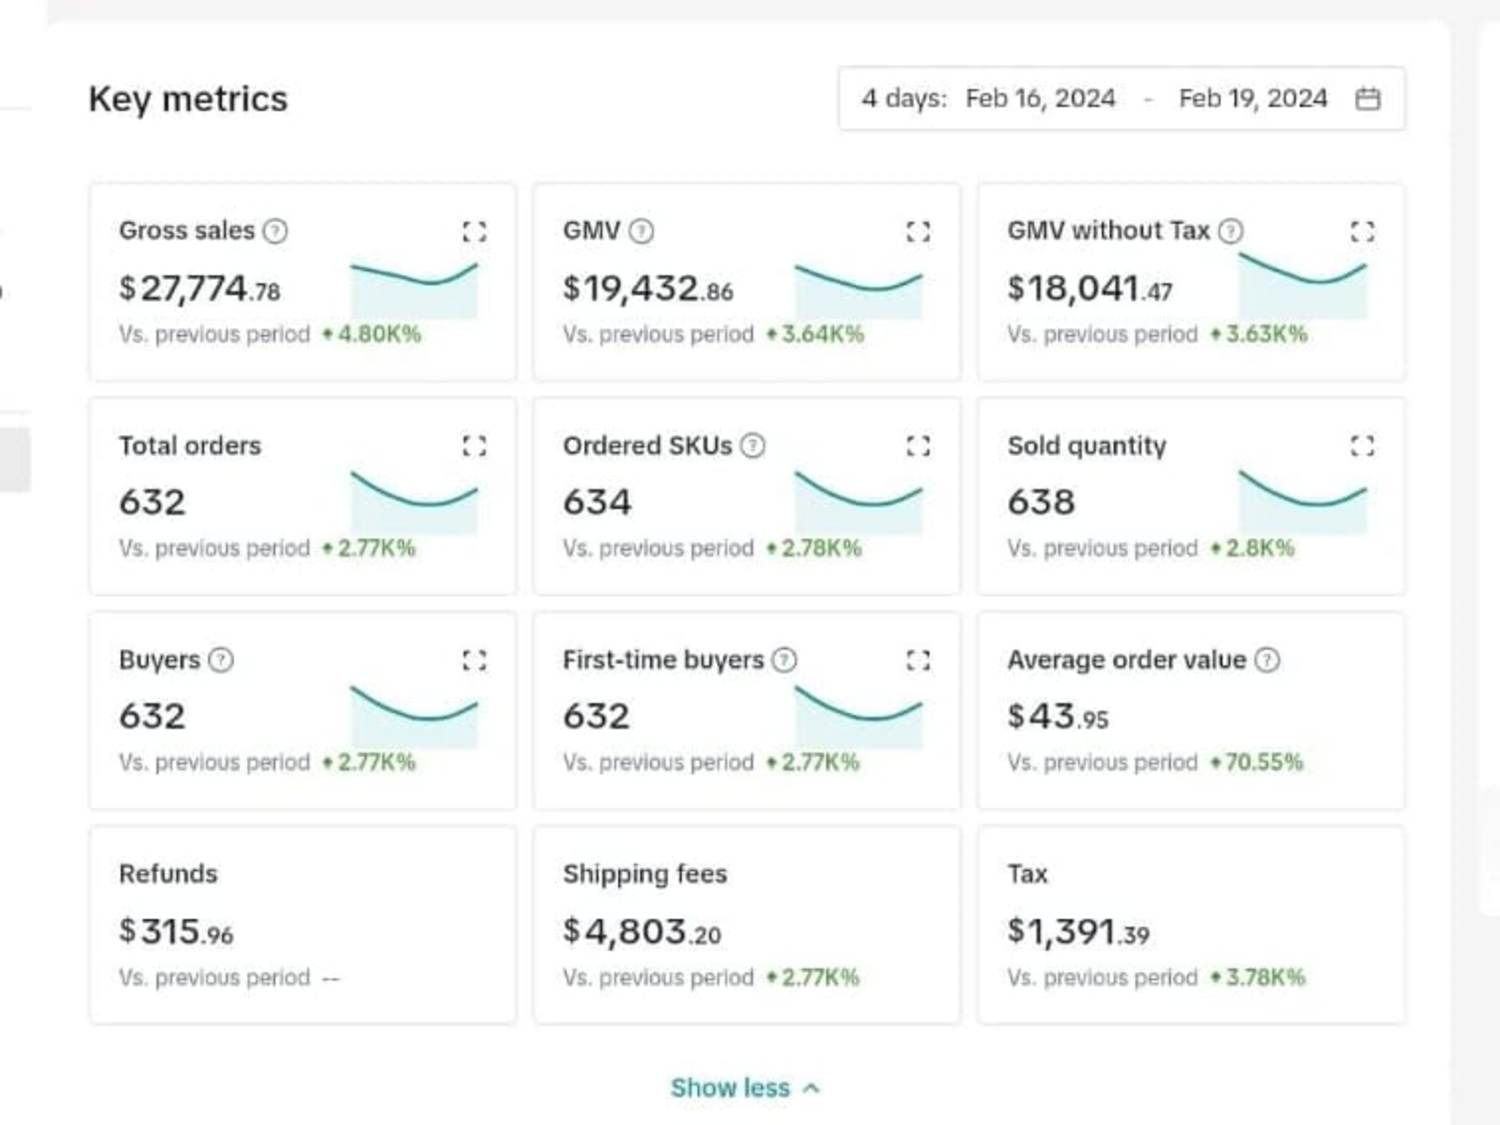Select the Feb 19, 2024 end date

(1253, 98)
